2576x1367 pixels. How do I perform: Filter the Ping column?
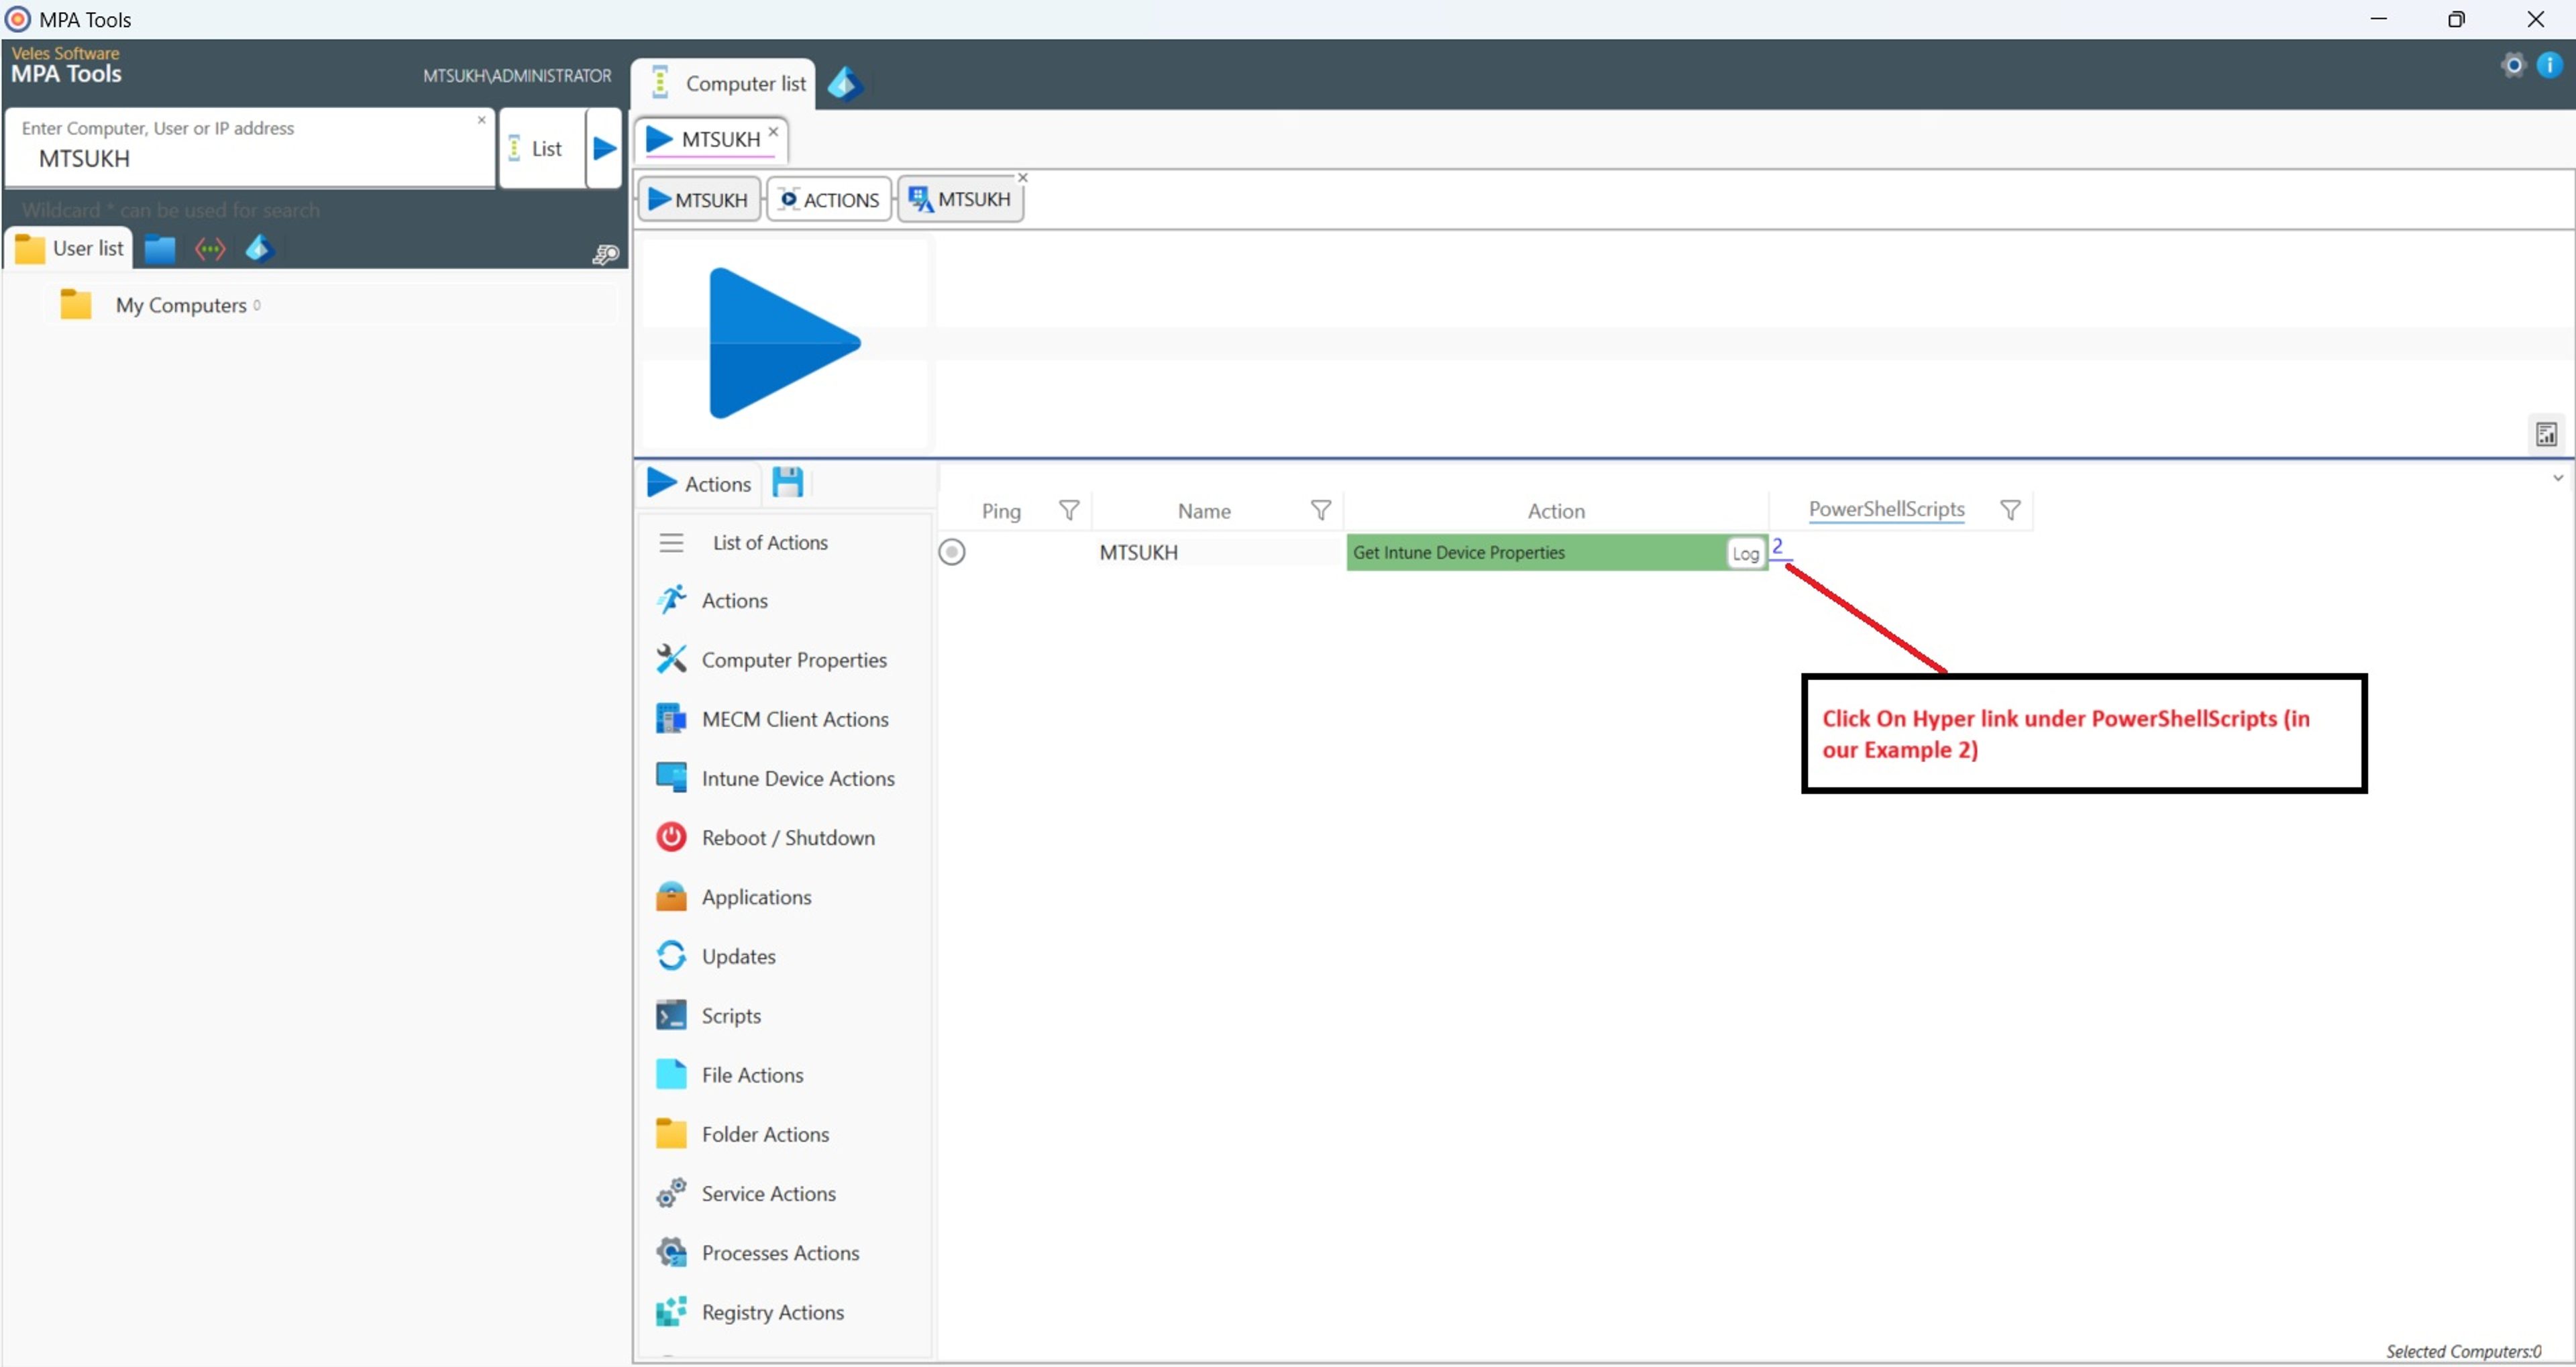pyautogui.click(x=1069, y=511)
